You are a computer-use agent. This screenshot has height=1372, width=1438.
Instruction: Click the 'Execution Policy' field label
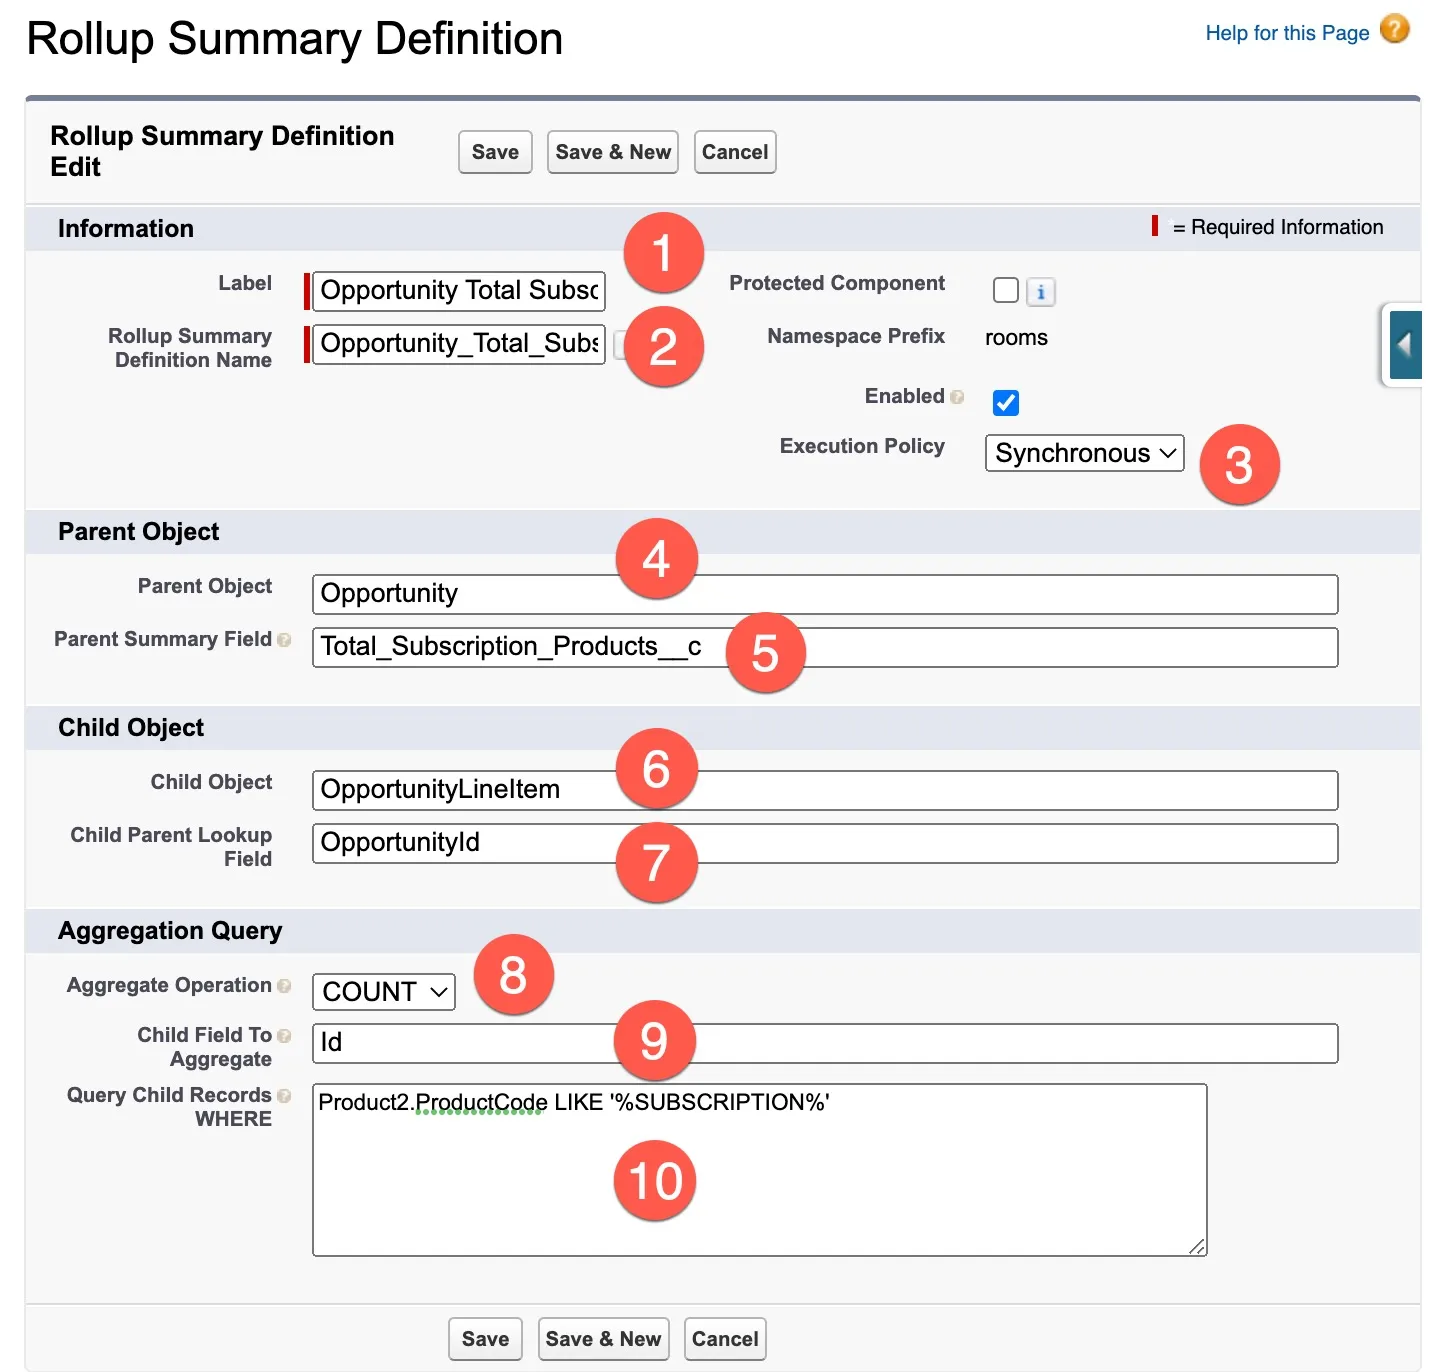(862, 446)
